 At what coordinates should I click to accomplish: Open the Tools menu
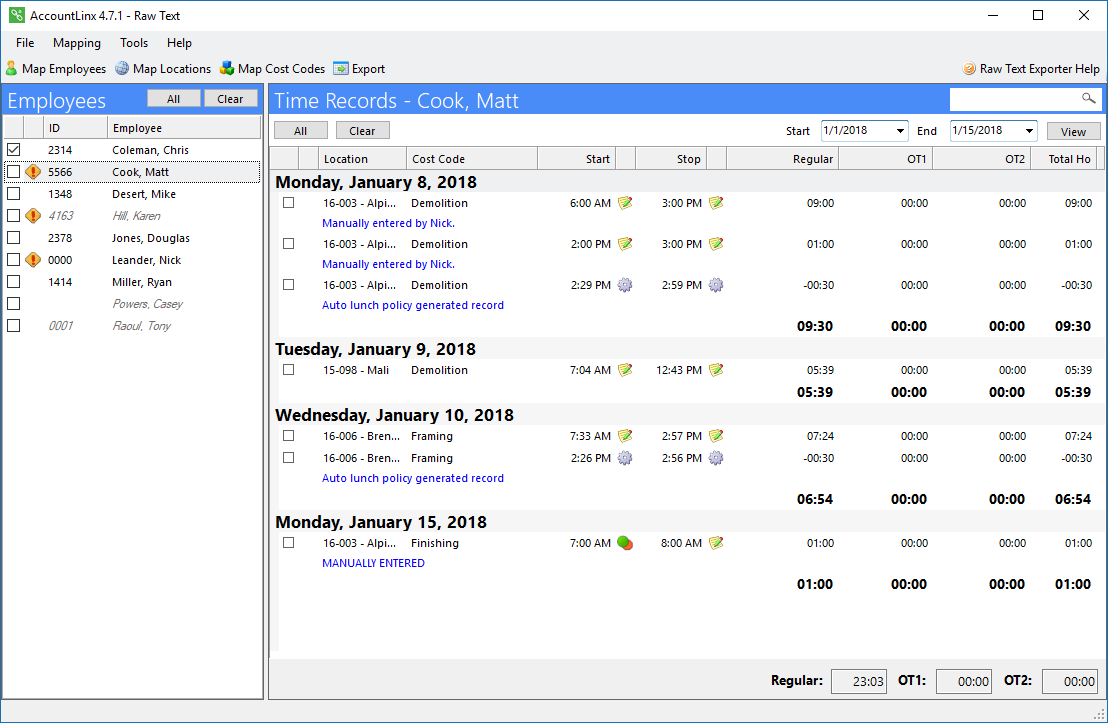pos(134,43)
